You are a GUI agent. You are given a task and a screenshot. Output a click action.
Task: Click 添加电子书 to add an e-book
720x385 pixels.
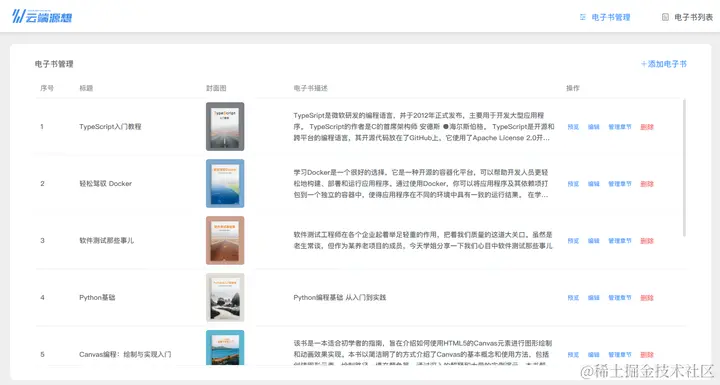664,64
